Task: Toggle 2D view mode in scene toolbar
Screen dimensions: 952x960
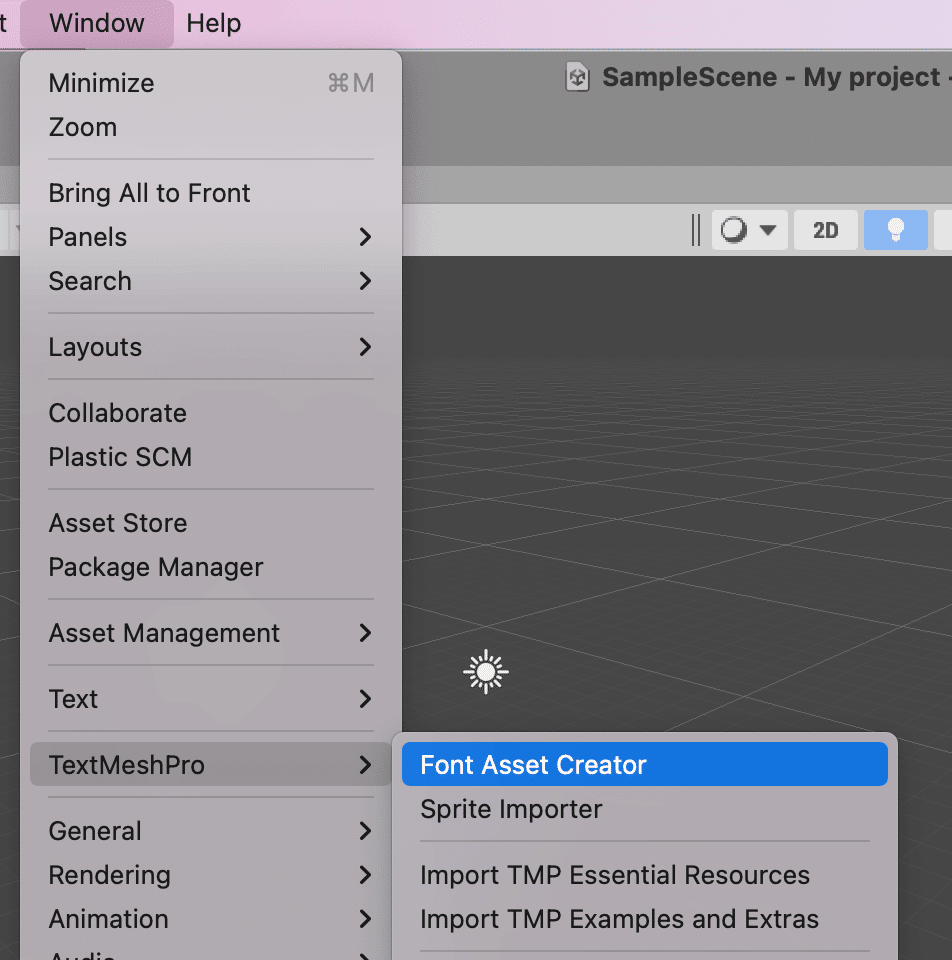Action: pos(825,230)
